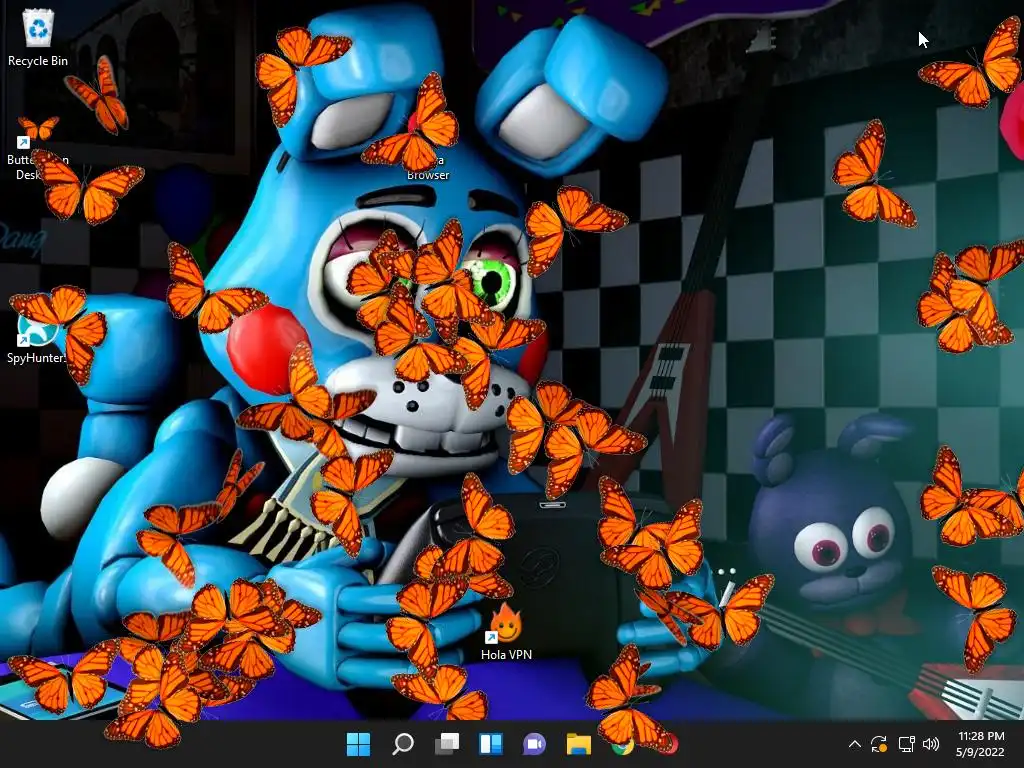Click the Windows Update tray icon

pos(879,744)
